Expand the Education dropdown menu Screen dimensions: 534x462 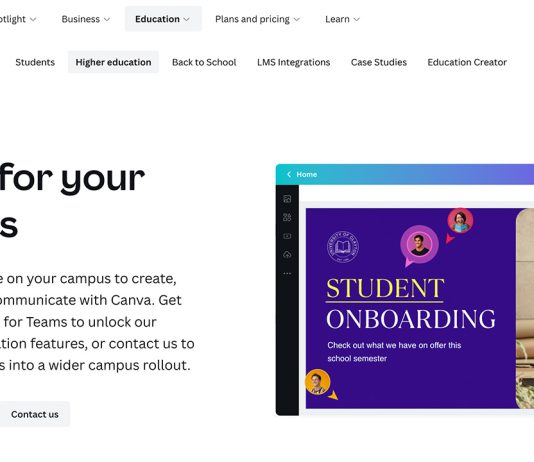[163, 19]
